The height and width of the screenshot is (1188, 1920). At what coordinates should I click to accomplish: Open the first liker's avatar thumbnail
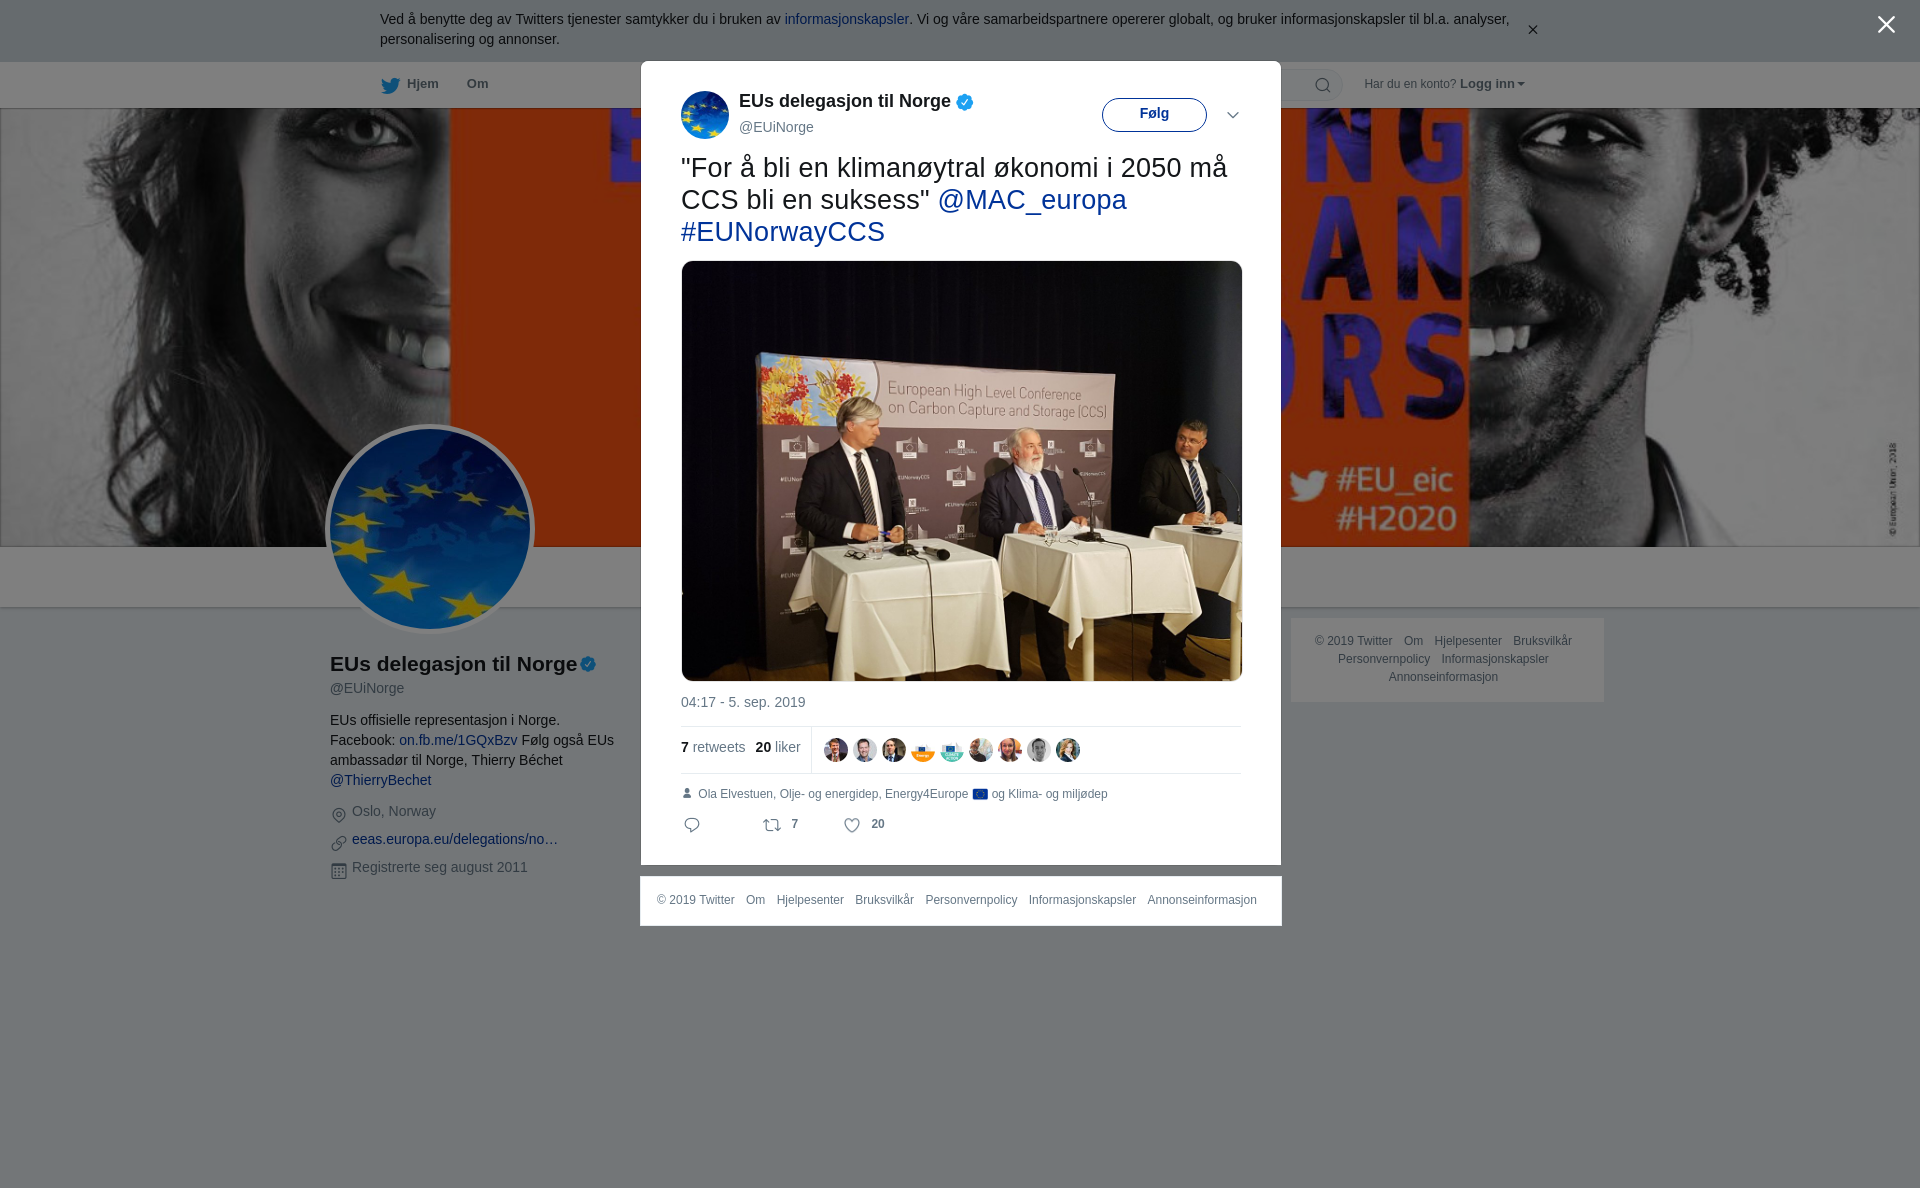pyautogui.click(x=836, y=750)
